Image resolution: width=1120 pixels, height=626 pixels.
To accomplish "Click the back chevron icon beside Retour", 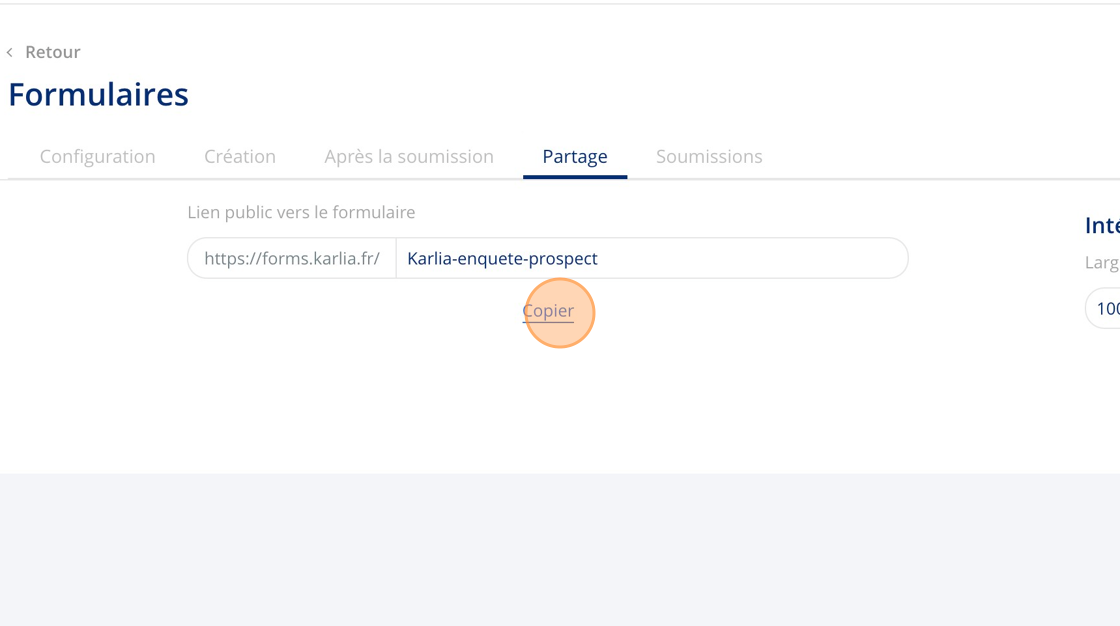I will pyautogui.click(x=10, y=52).
